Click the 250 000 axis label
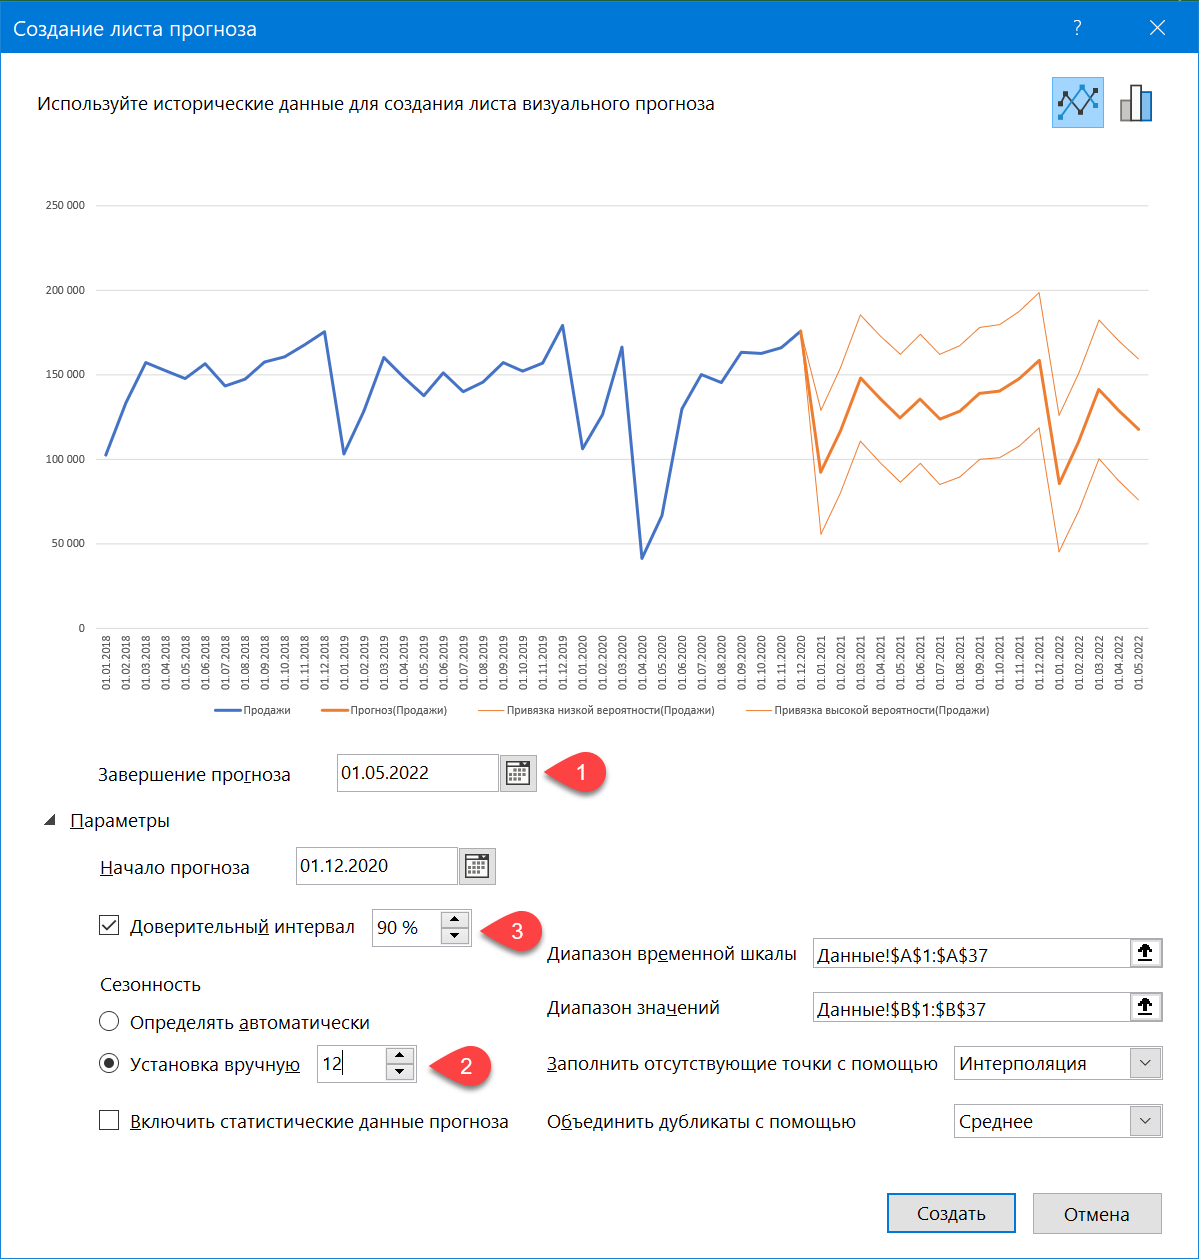 [x=65, y=205]
